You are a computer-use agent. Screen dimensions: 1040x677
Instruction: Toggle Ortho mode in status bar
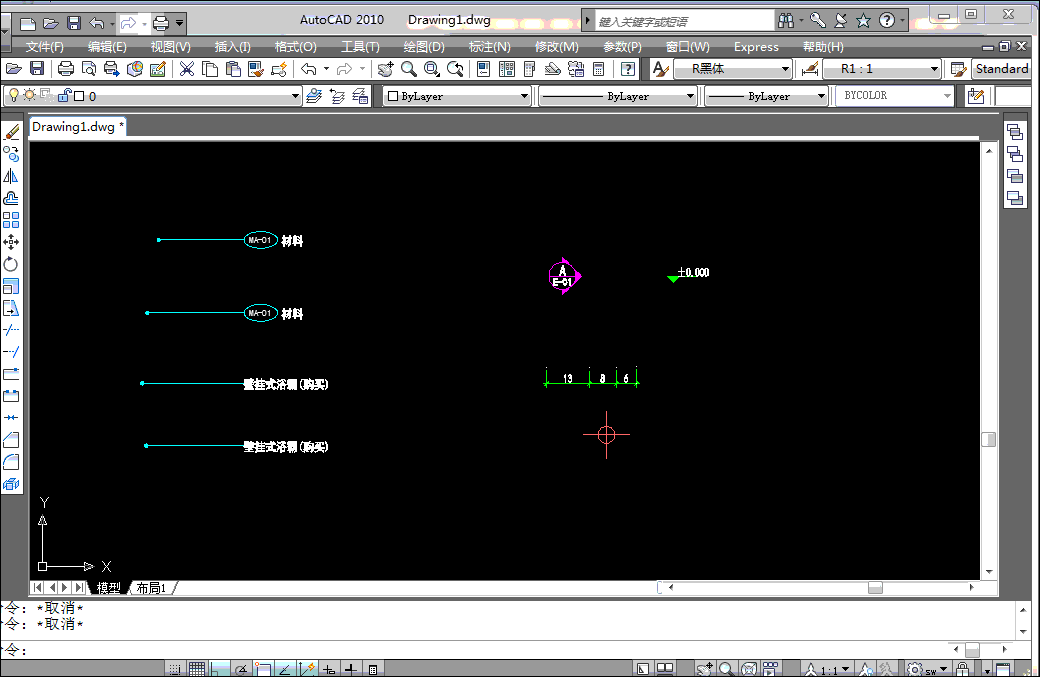click(218, 669)
